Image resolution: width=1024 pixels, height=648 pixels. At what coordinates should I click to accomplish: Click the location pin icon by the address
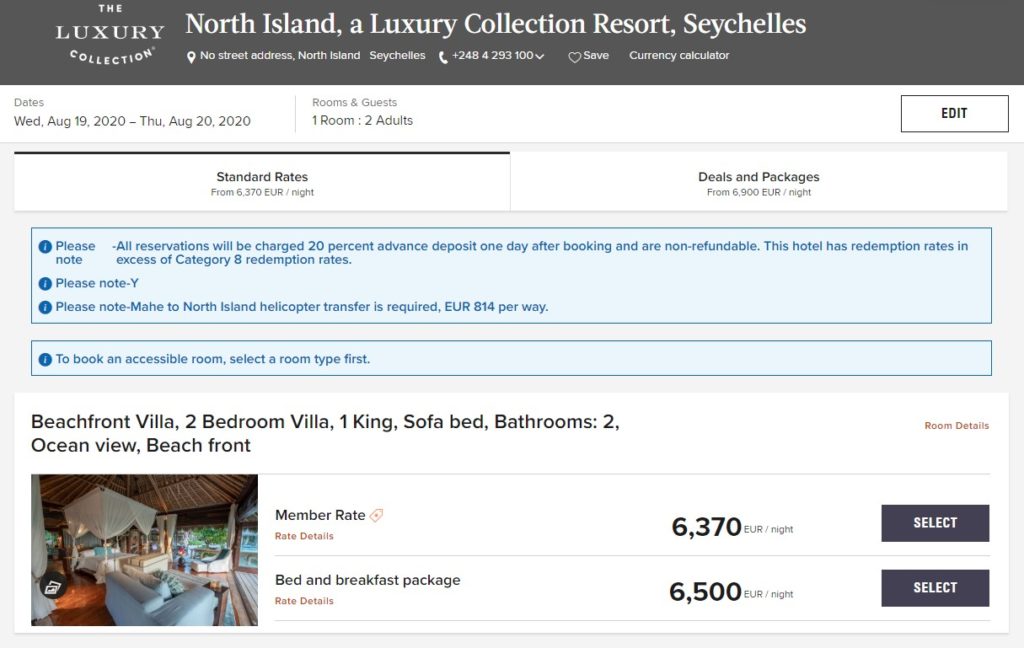coord(192,57)
